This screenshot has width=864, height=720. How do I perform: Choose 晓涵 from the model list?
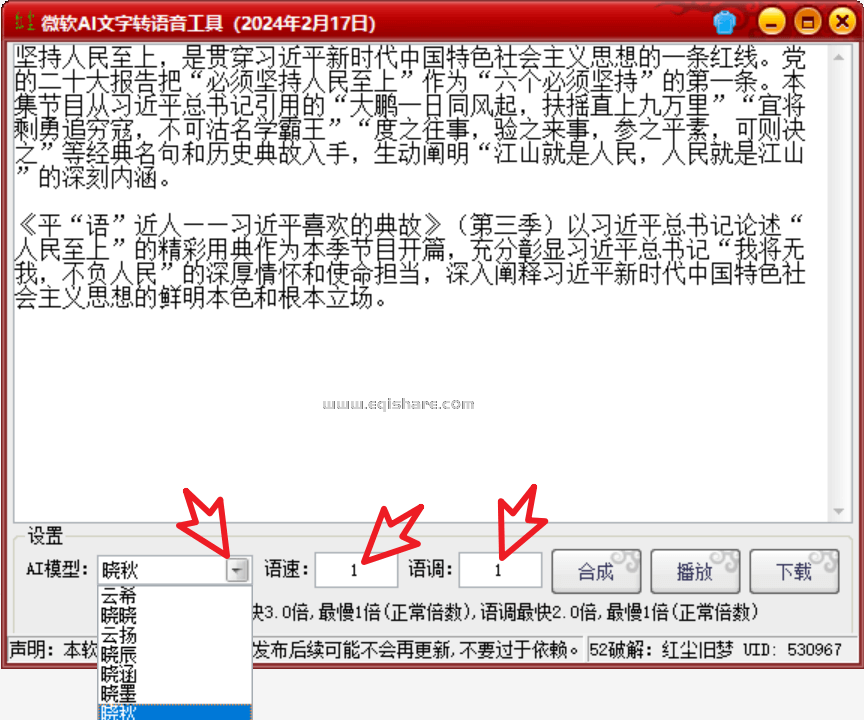[119, 673]
